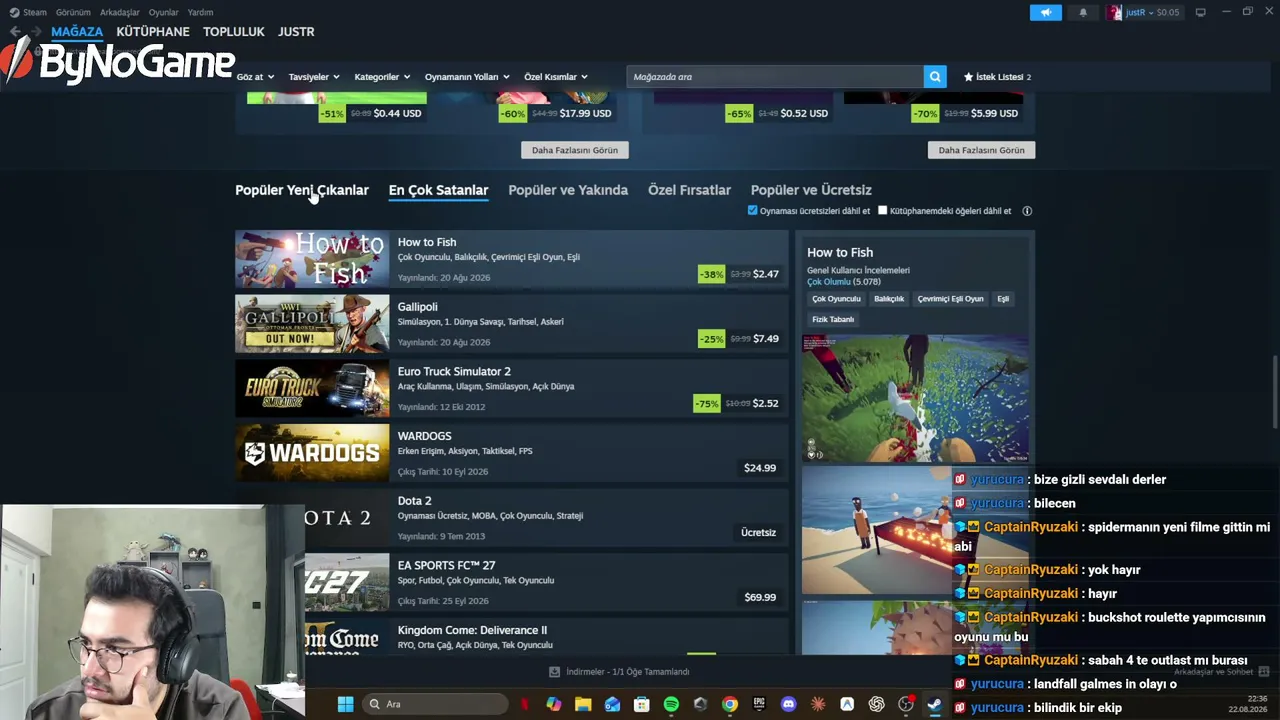Open Claude app from the taskbar
Viewport: 1280px width, 720px height.
[x=818, y=704]
